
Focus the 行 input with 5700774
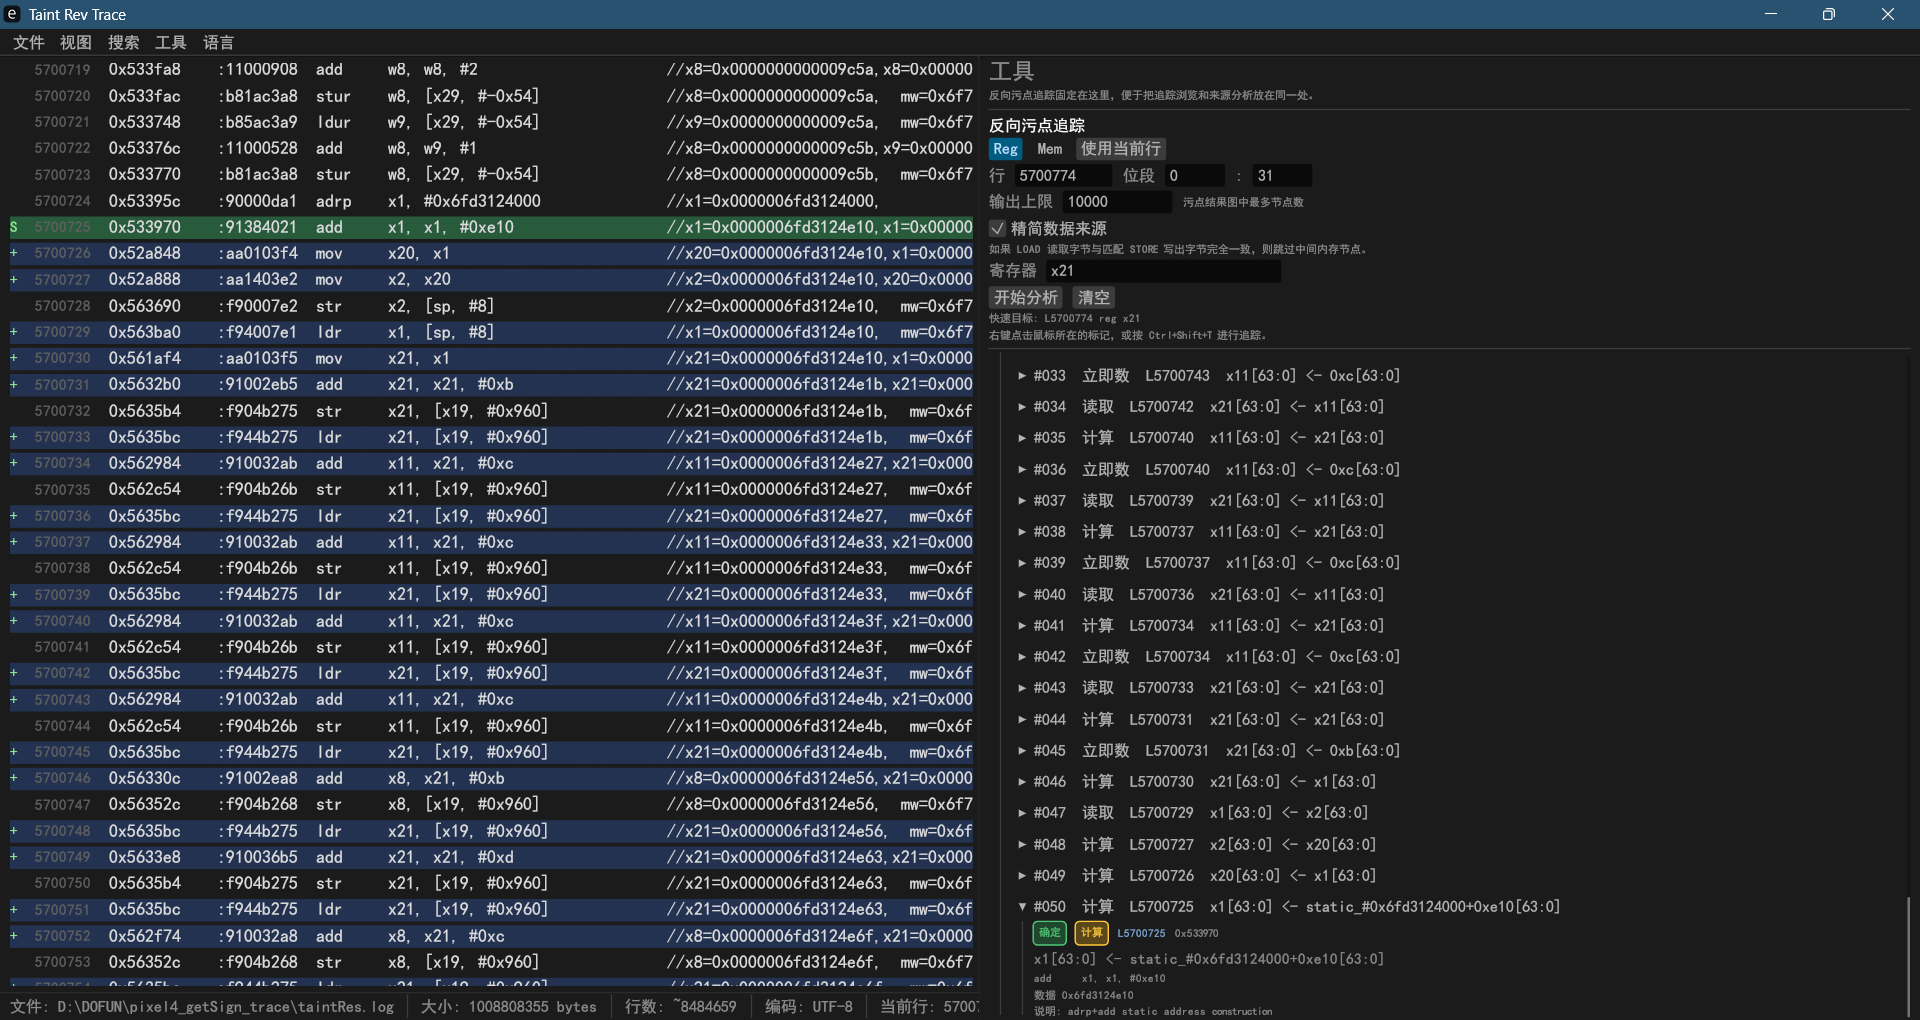tap(1062, 176)
